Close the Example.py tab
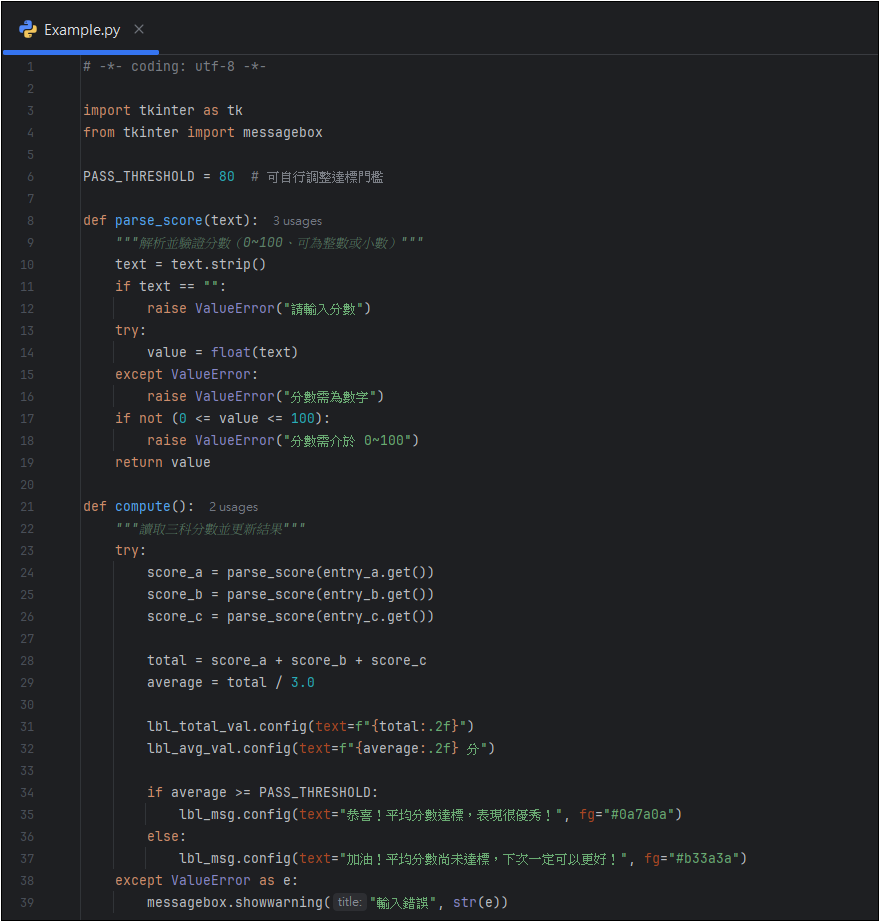Image resolution: width=880 pixels, height=922 pixels. click(139, 29)
